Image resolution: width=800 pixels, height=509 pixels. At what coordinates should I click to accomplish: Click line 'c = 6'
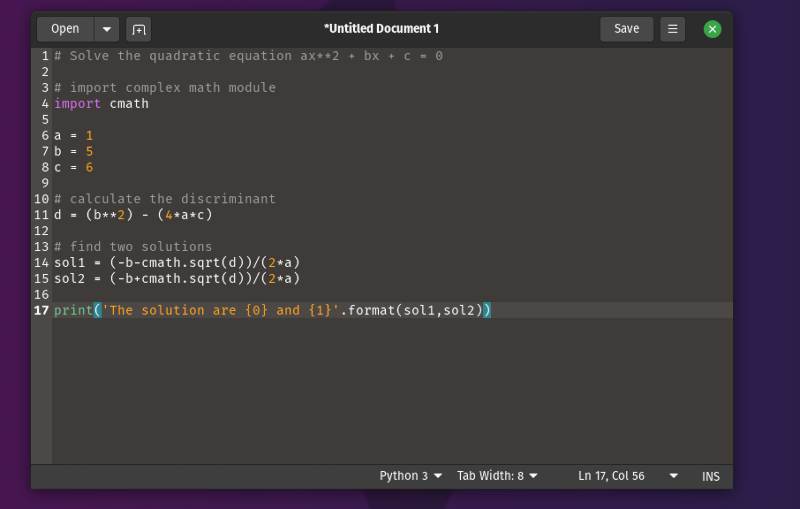73,167
